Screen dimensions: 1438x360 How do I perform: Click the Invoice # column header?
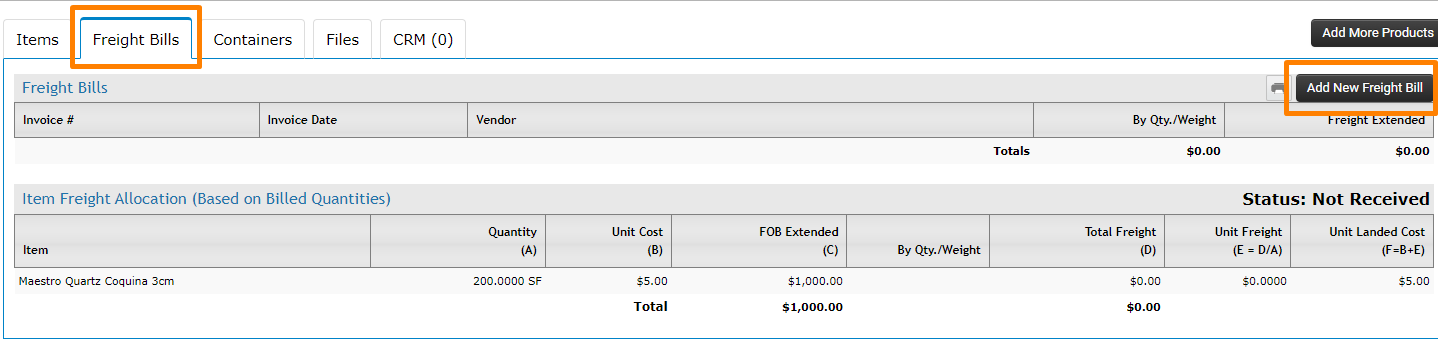point(137,120)
